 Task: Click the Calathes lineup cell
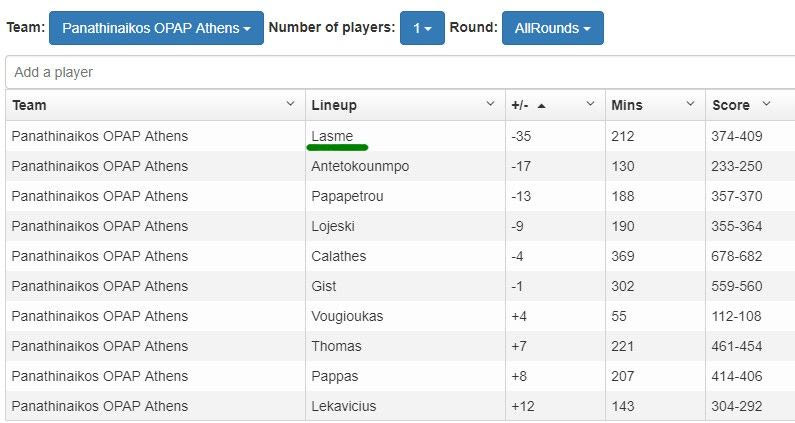(339, 256)
